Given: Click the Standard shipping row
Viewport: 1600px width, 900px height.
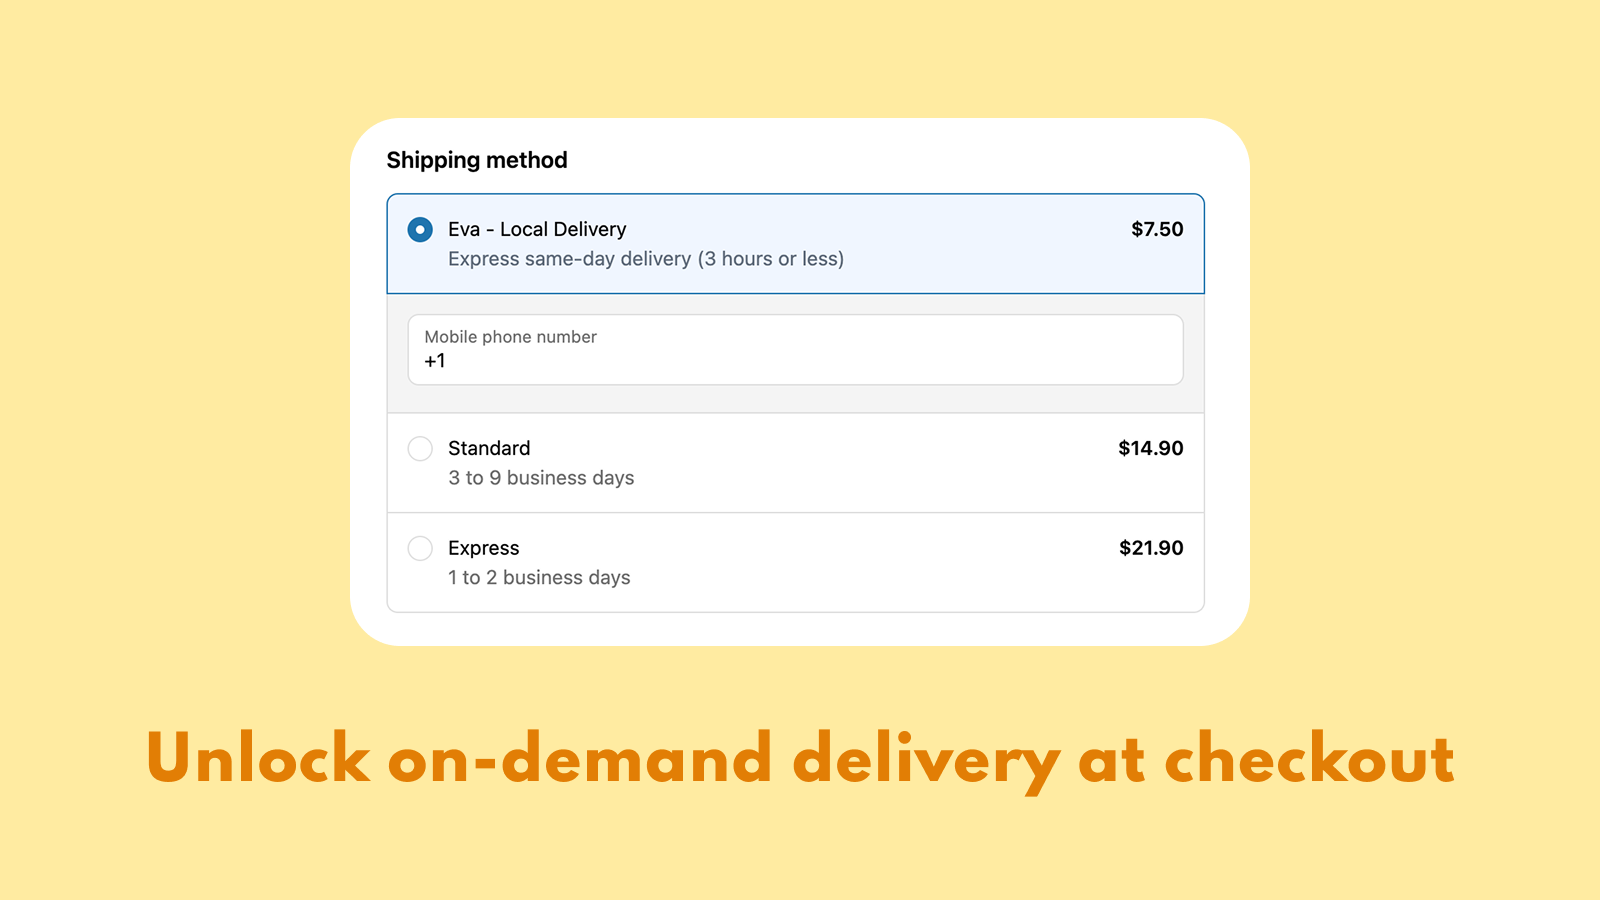Looking at the screenshot, I should (x=795, y=462).
